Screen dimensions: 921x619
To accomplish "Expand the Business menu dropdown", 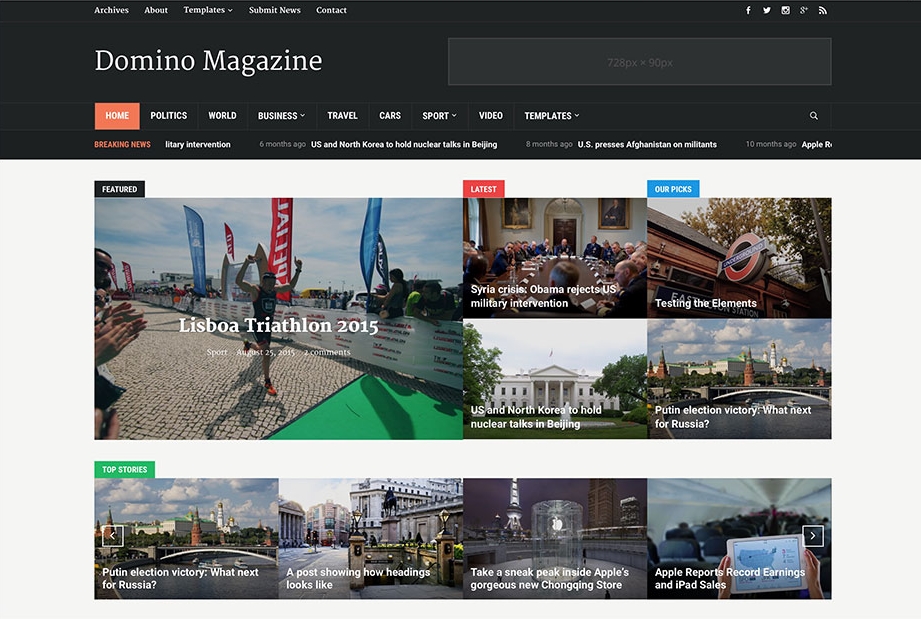I will [x=281, y=116].
